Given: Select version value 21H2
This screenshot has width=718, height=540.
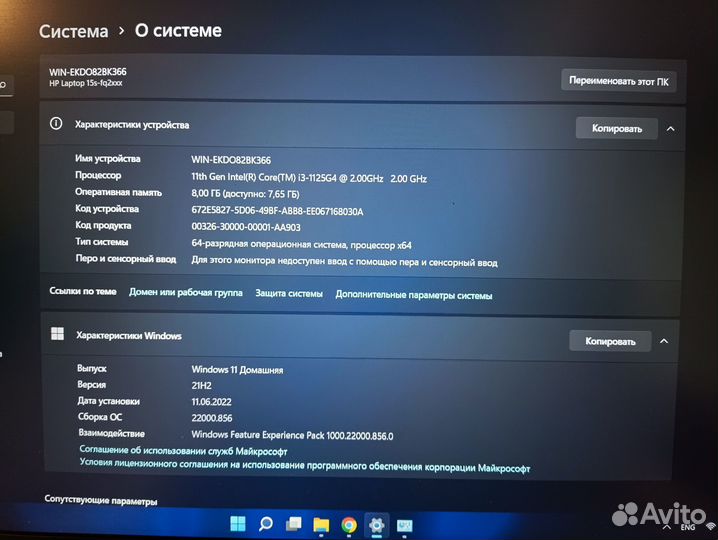Looking at the screenshot, I should (201, 385).
